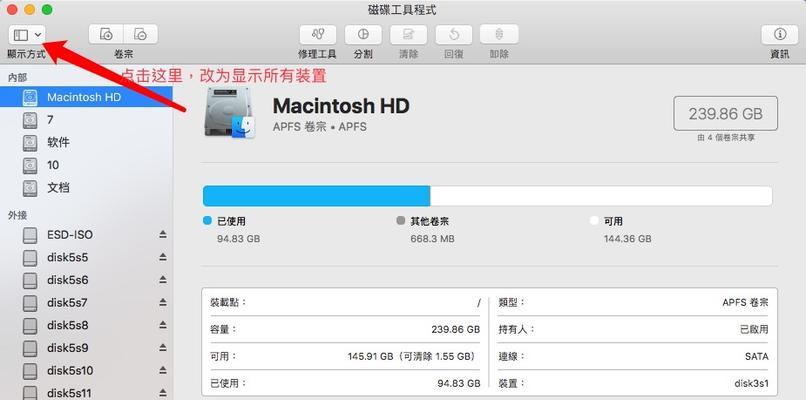
Task: Click the 外接 sidebar section header
Action: click(x=17, y=215)
